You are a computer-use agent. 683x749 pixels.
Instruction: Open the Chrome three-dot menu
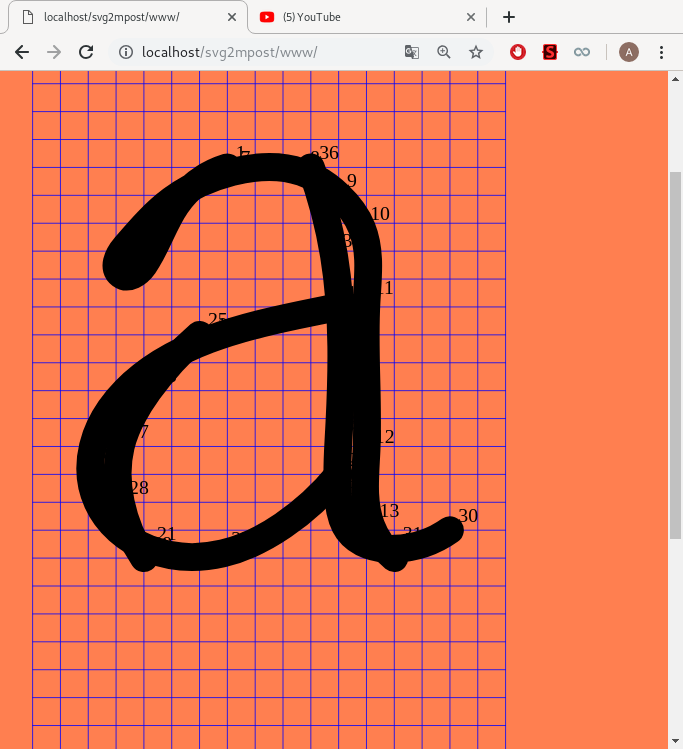pos(661,52)
